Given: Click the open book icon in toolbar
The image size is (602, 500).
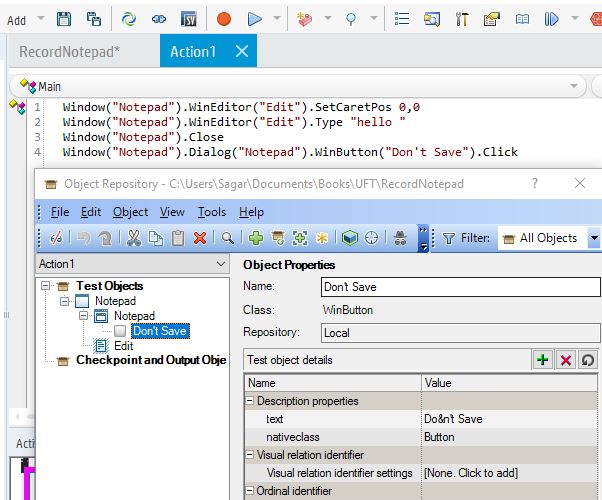Looking at the screenshot, I should 522,18.
